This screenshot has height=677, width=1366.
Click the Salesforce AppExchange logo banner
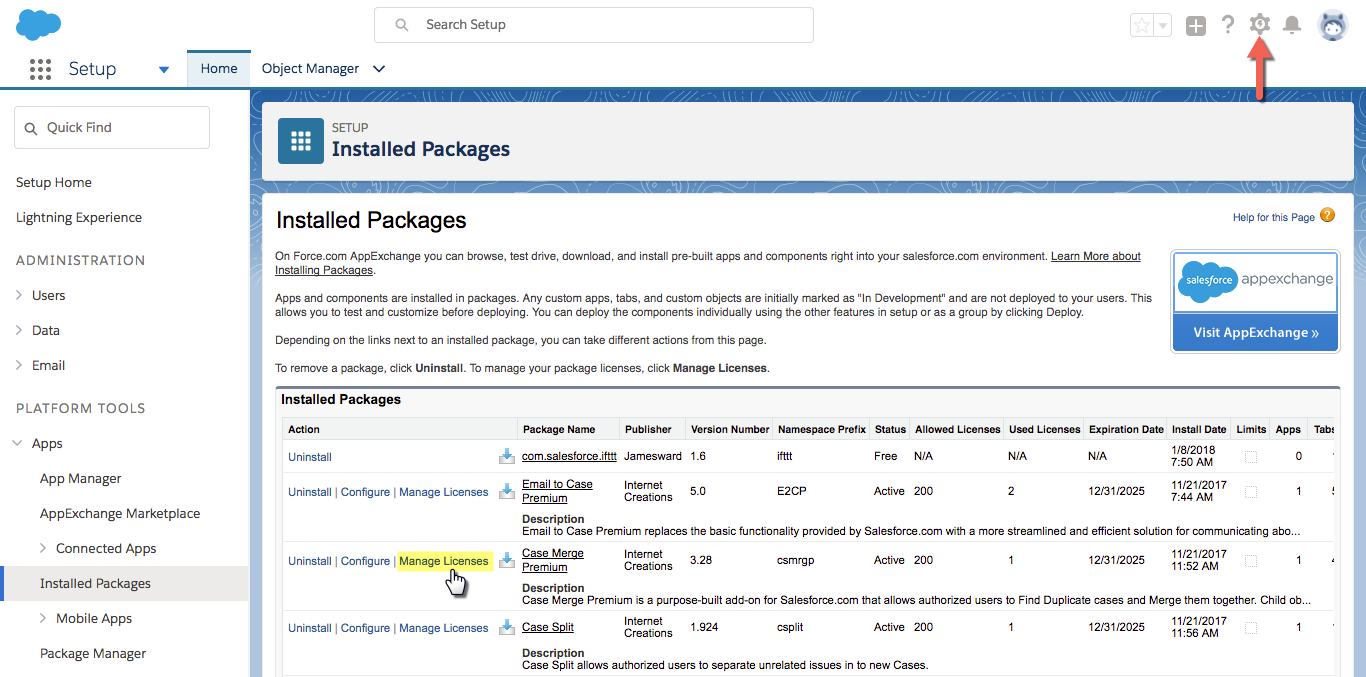click(x=1256, y=281)
